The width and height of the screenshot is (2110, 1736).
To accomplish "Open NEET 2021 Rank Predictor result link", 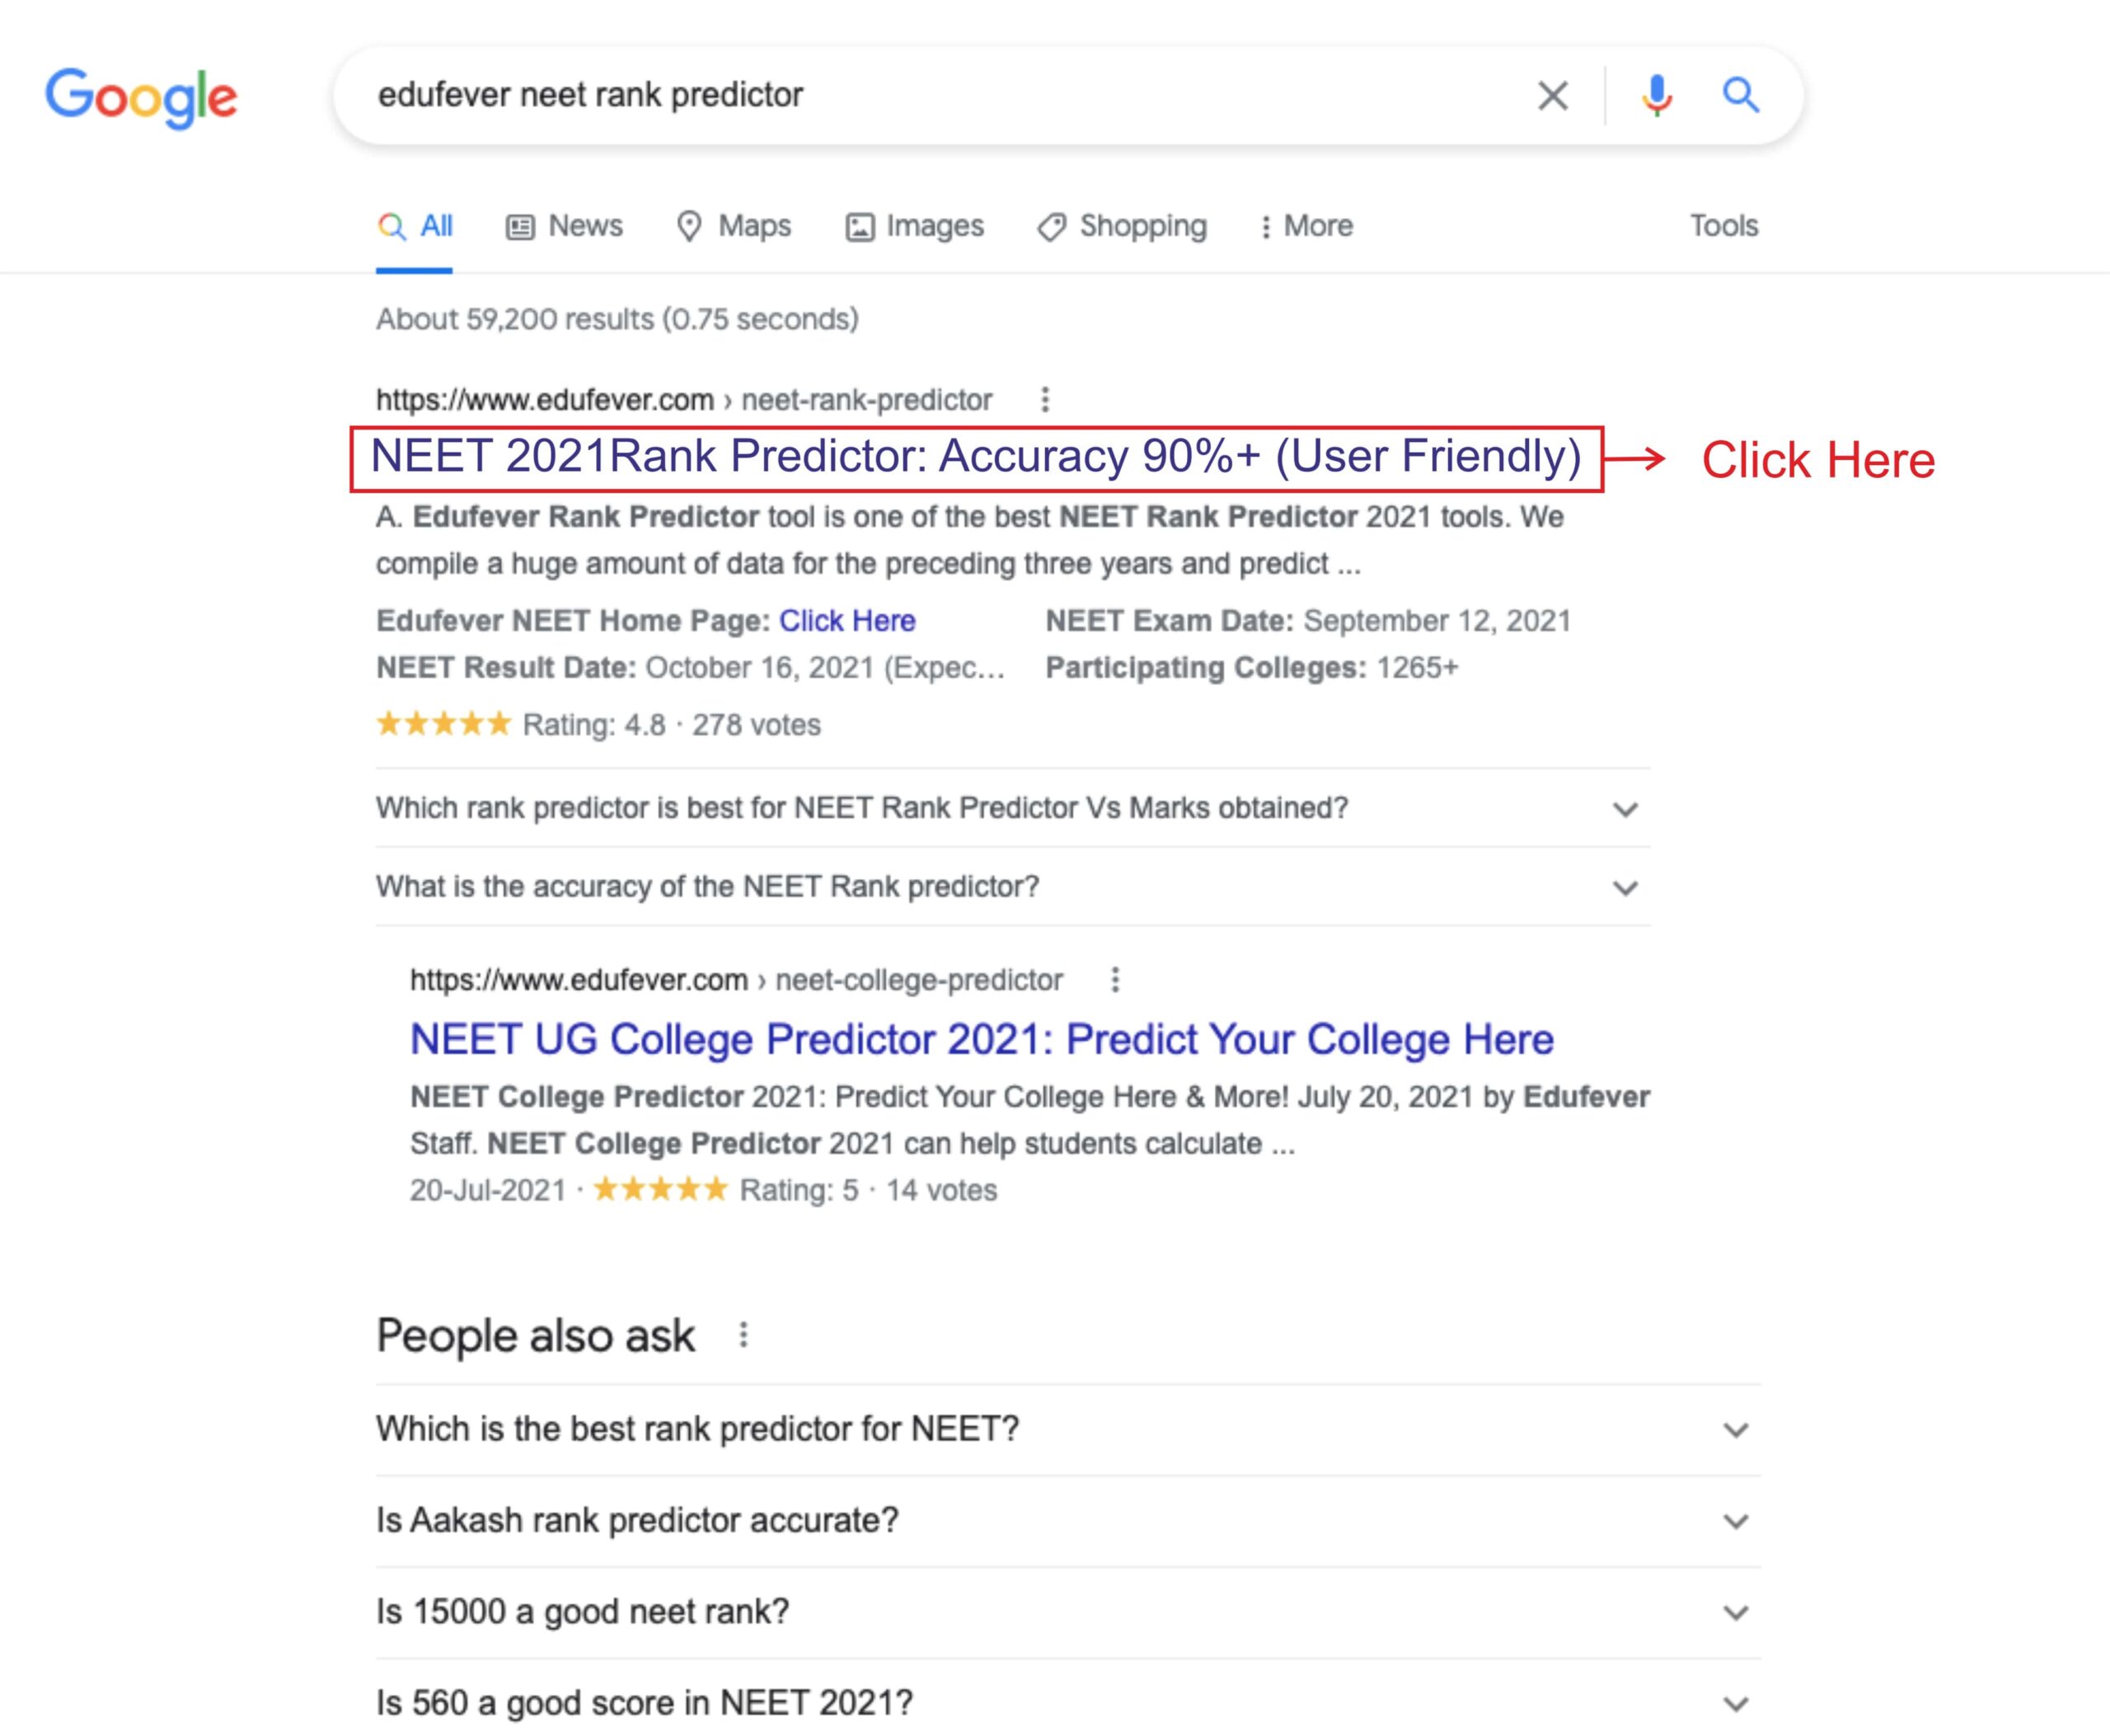I will coord(976,456).
